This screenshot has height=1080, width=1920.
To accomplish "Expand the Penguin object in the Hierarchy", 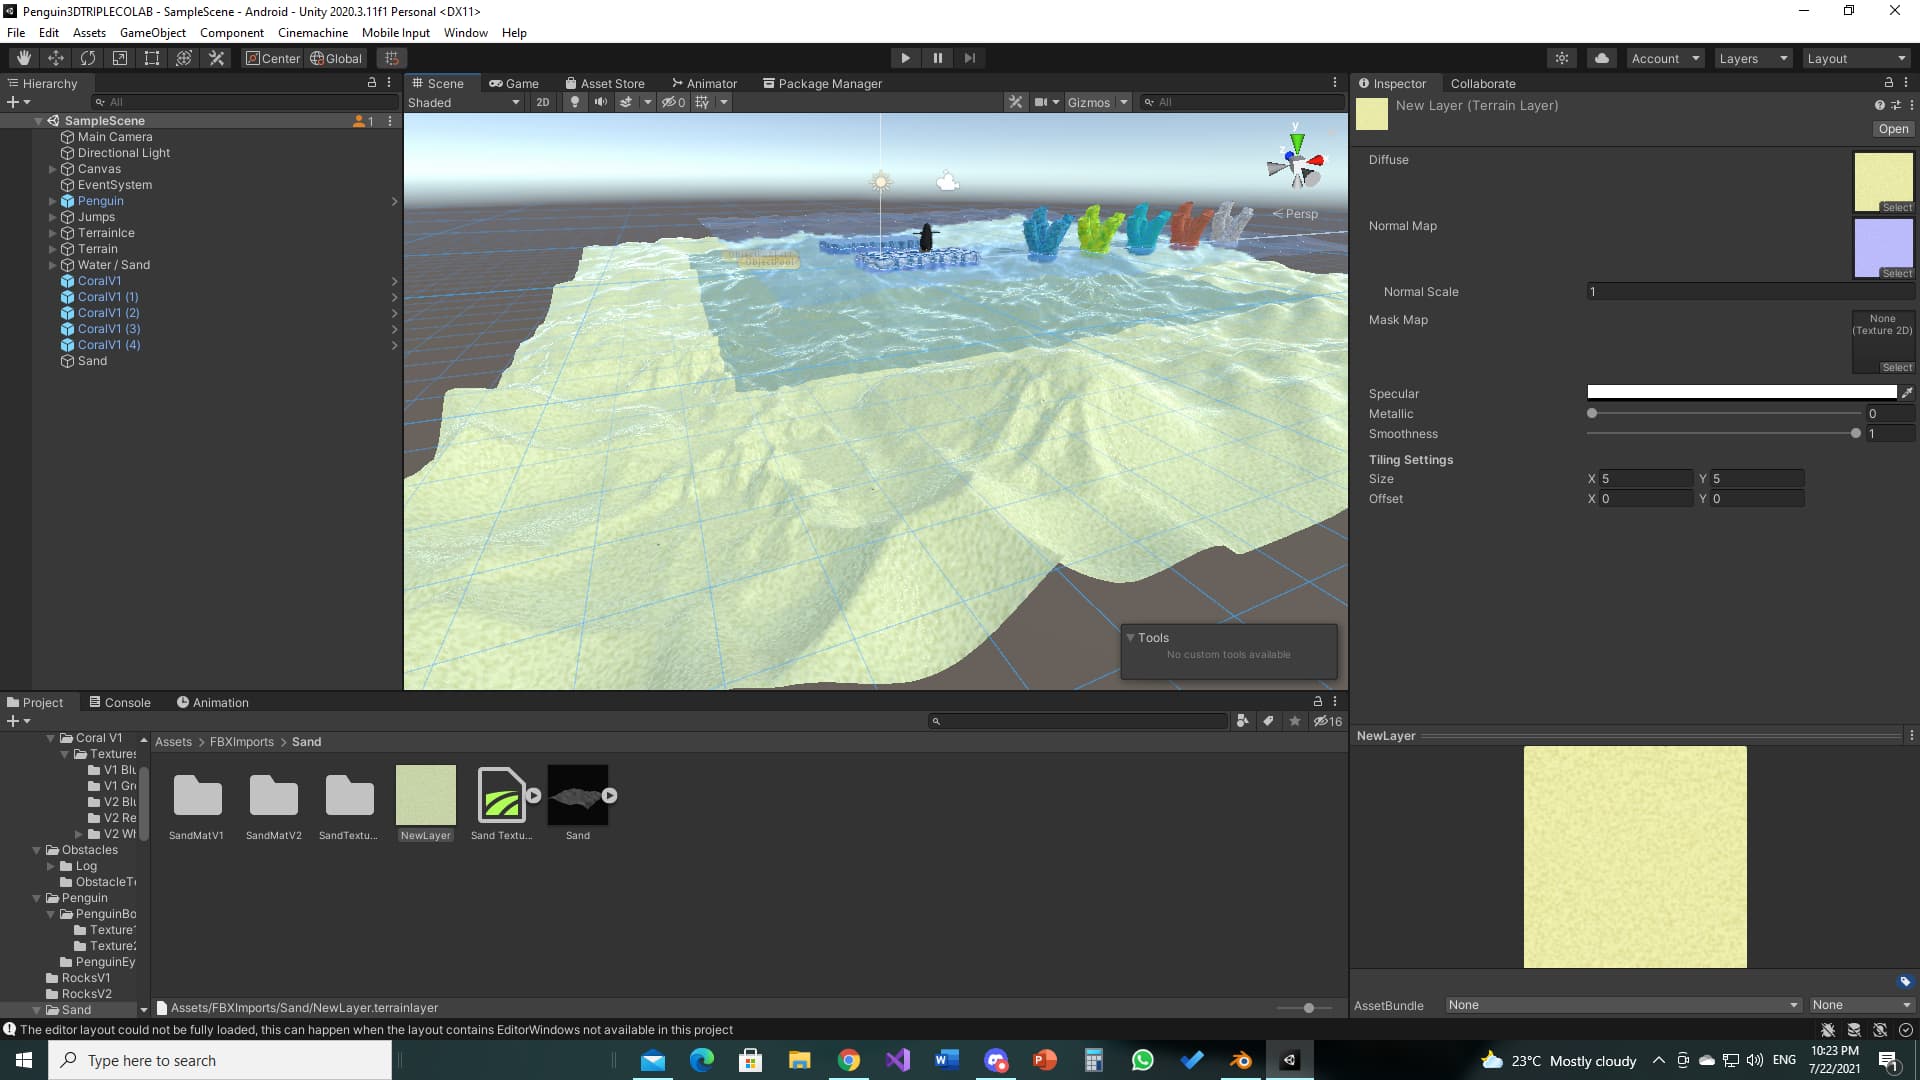I will [x=51, y=201].
